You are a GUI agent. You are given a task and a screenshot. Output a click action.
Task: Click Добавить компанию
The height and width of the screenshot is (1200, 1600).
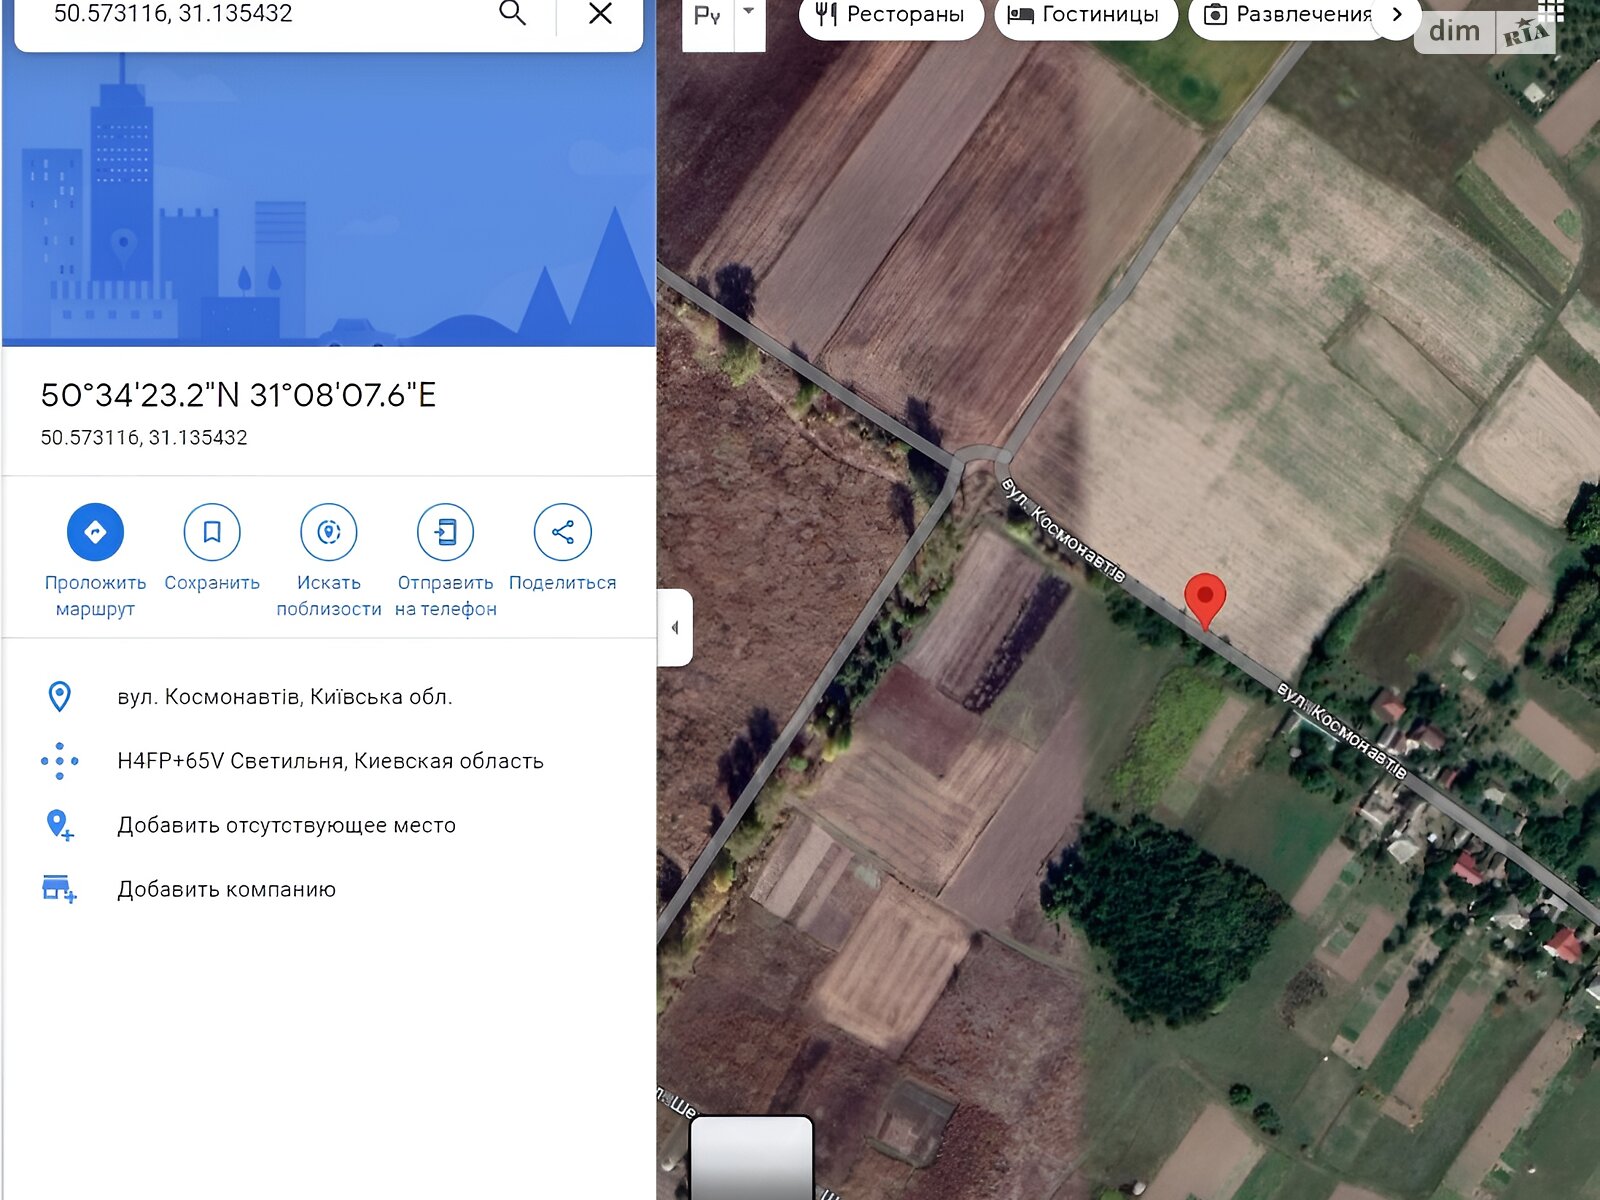(x=226, y=889)
